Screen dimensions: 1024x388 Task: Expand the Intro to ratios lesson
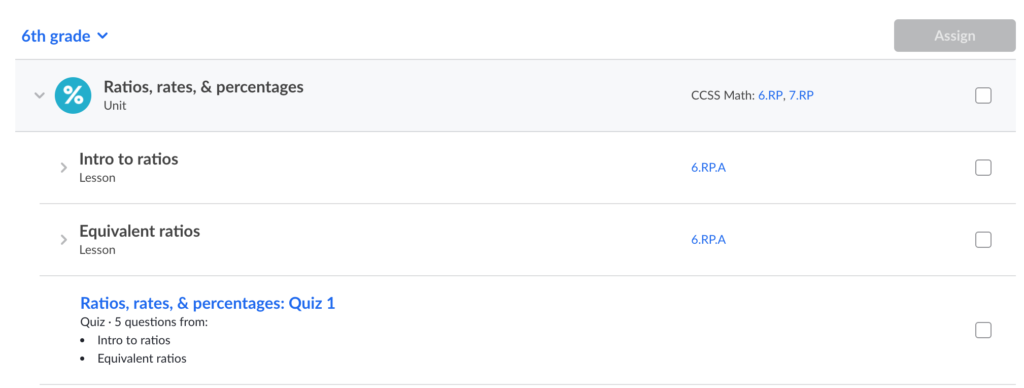click(63, 168)
